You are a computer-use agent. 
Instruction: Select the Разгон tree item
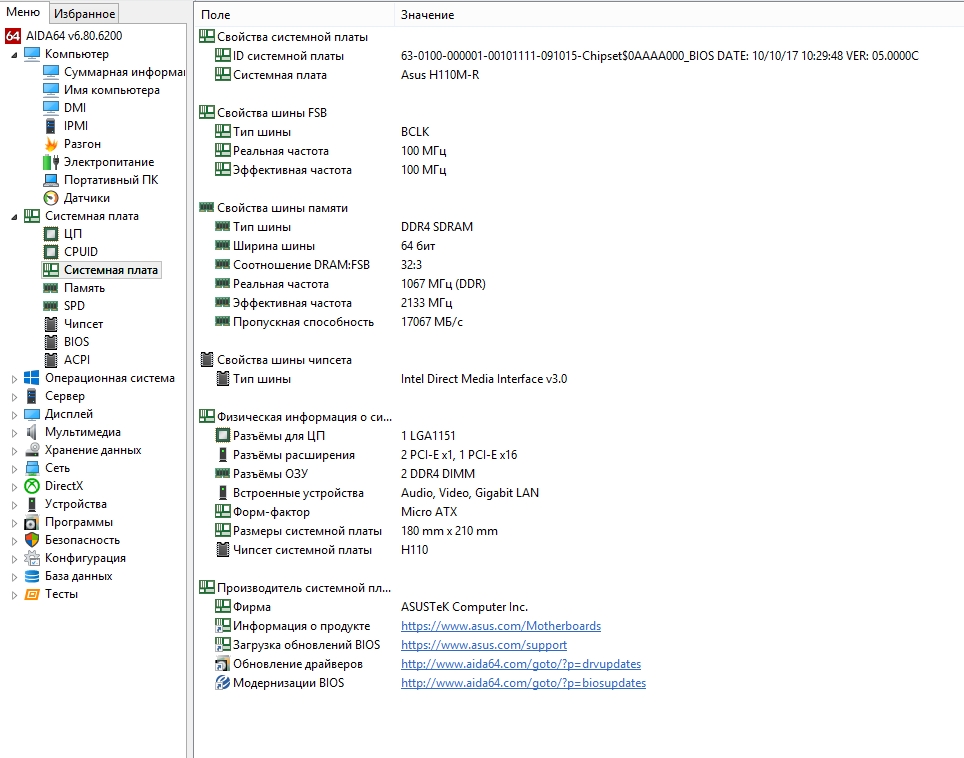pos(82,144)
